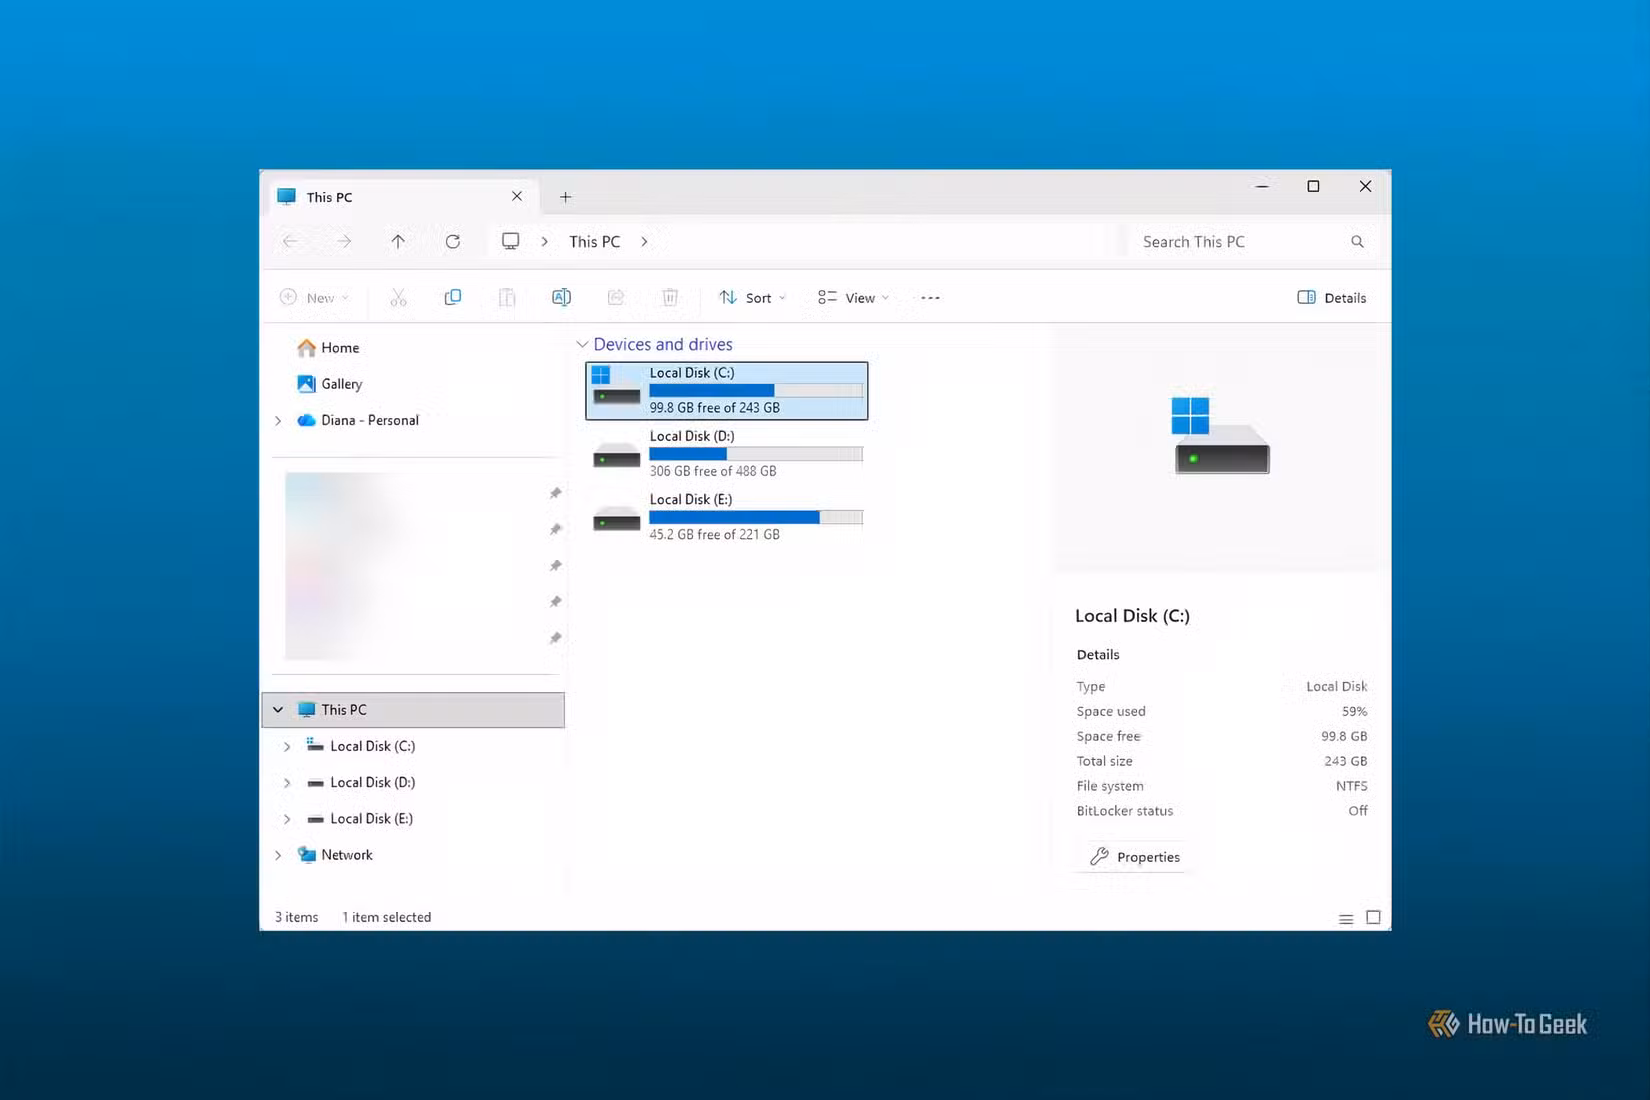Screen dimensions: 1650x1100
Task: Open the View dropdown
Action: click(x=853, y=298)
